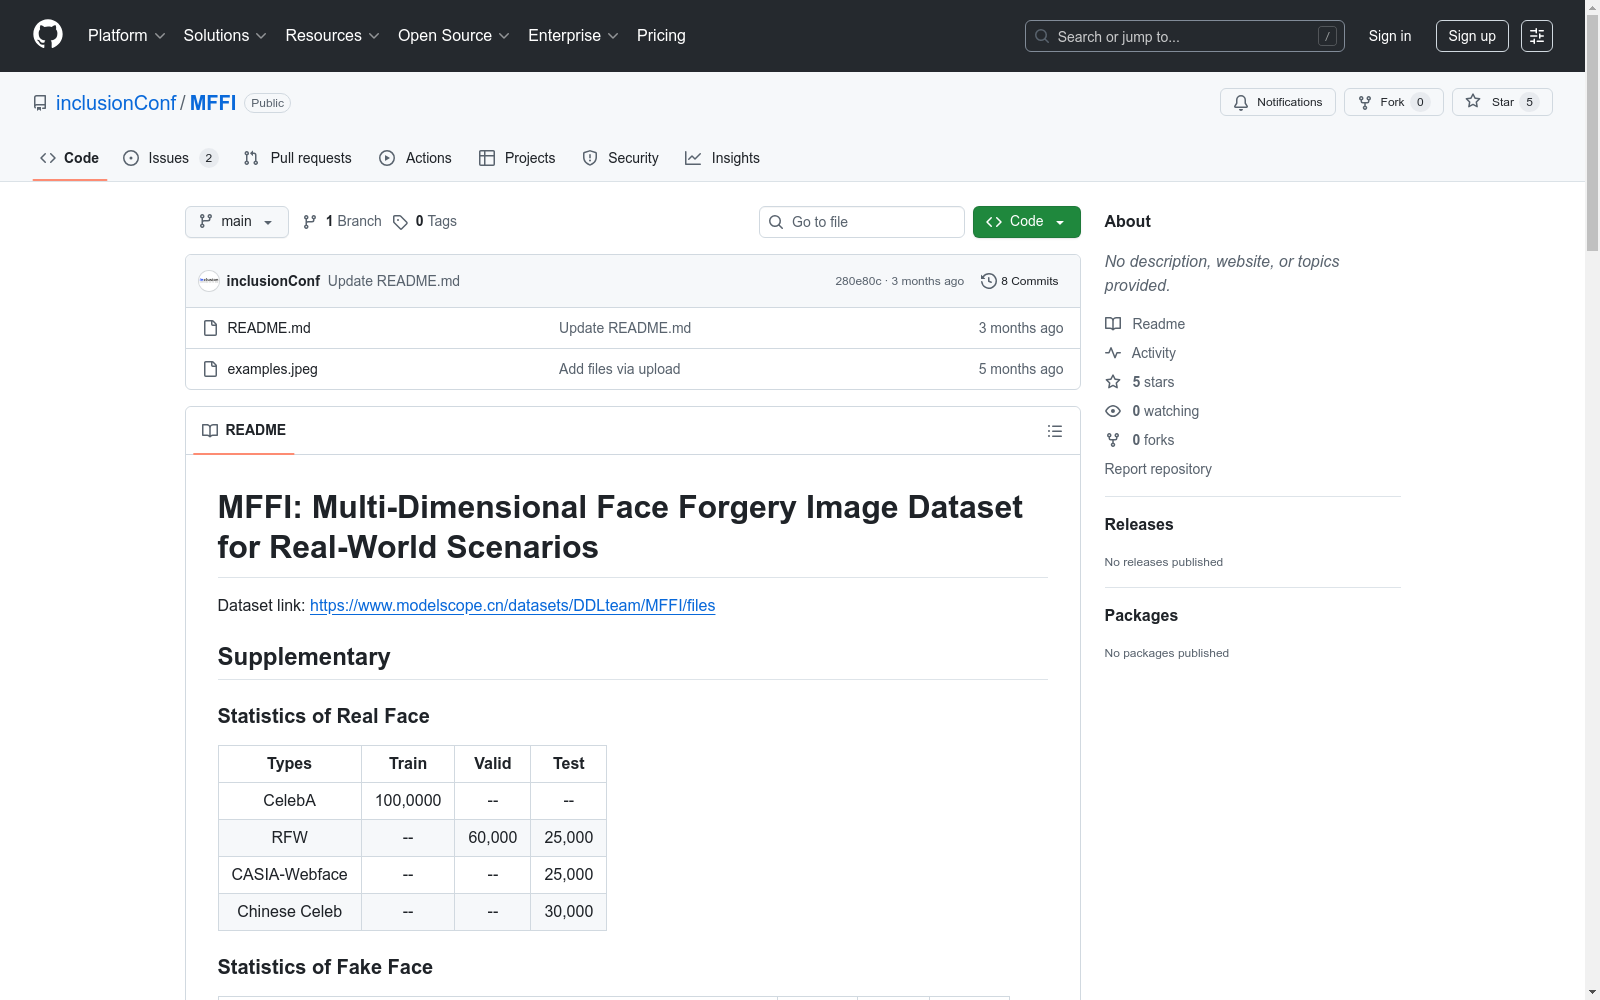Image resolution: width=1600 pixels, height=1000 pixels.
Task: Fork the MFFI repository
Action: [x=1392, y=102]
